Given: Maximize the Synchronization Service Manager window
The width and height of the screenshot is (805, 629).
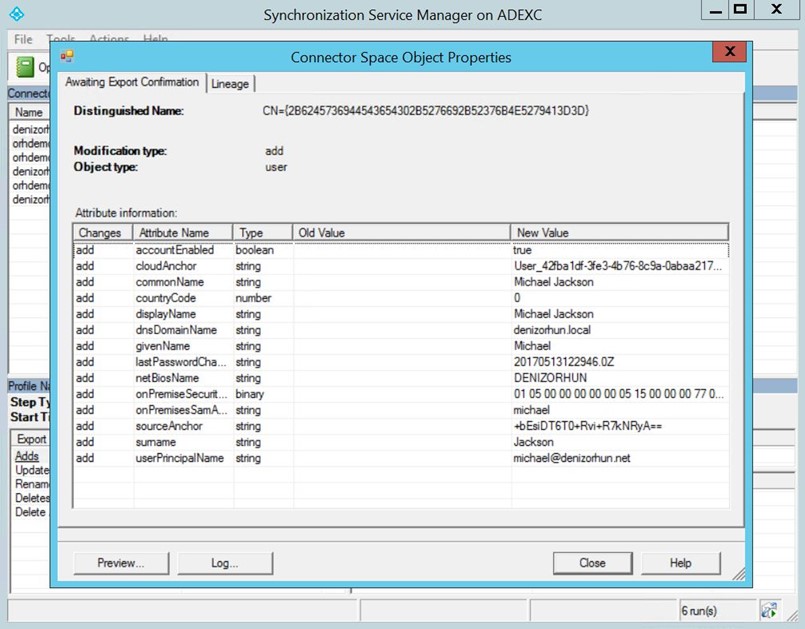Looking at the screenshot, I should point(740,9).
